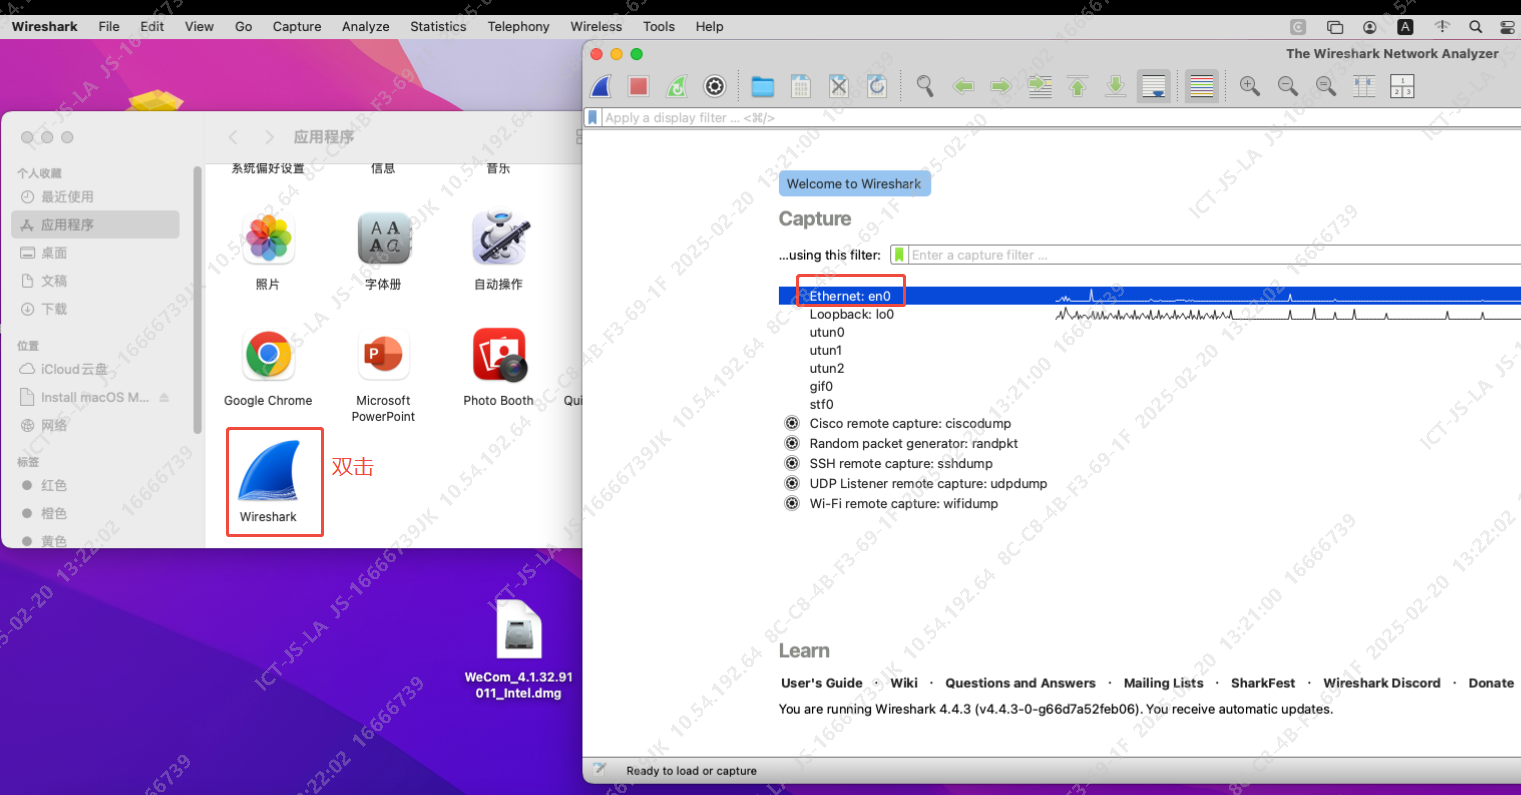Click the 1-2-3 pane layout toolbar icon
The width and height of the screenshot is (1521, 795).
click(x=1402, y=87)
